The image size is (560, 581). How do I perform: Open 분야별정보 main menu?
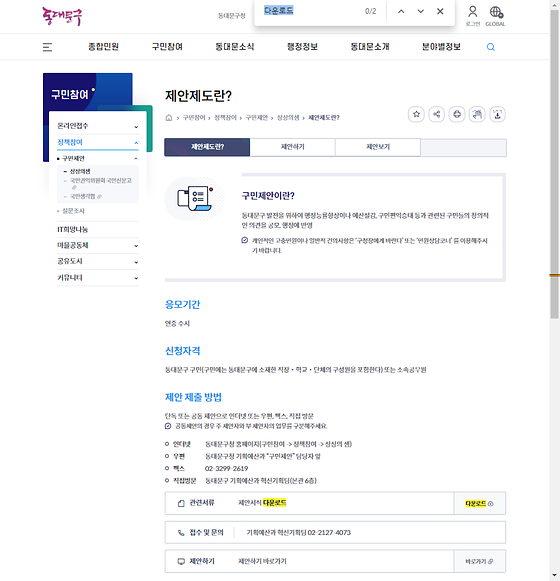pos(441,47)
